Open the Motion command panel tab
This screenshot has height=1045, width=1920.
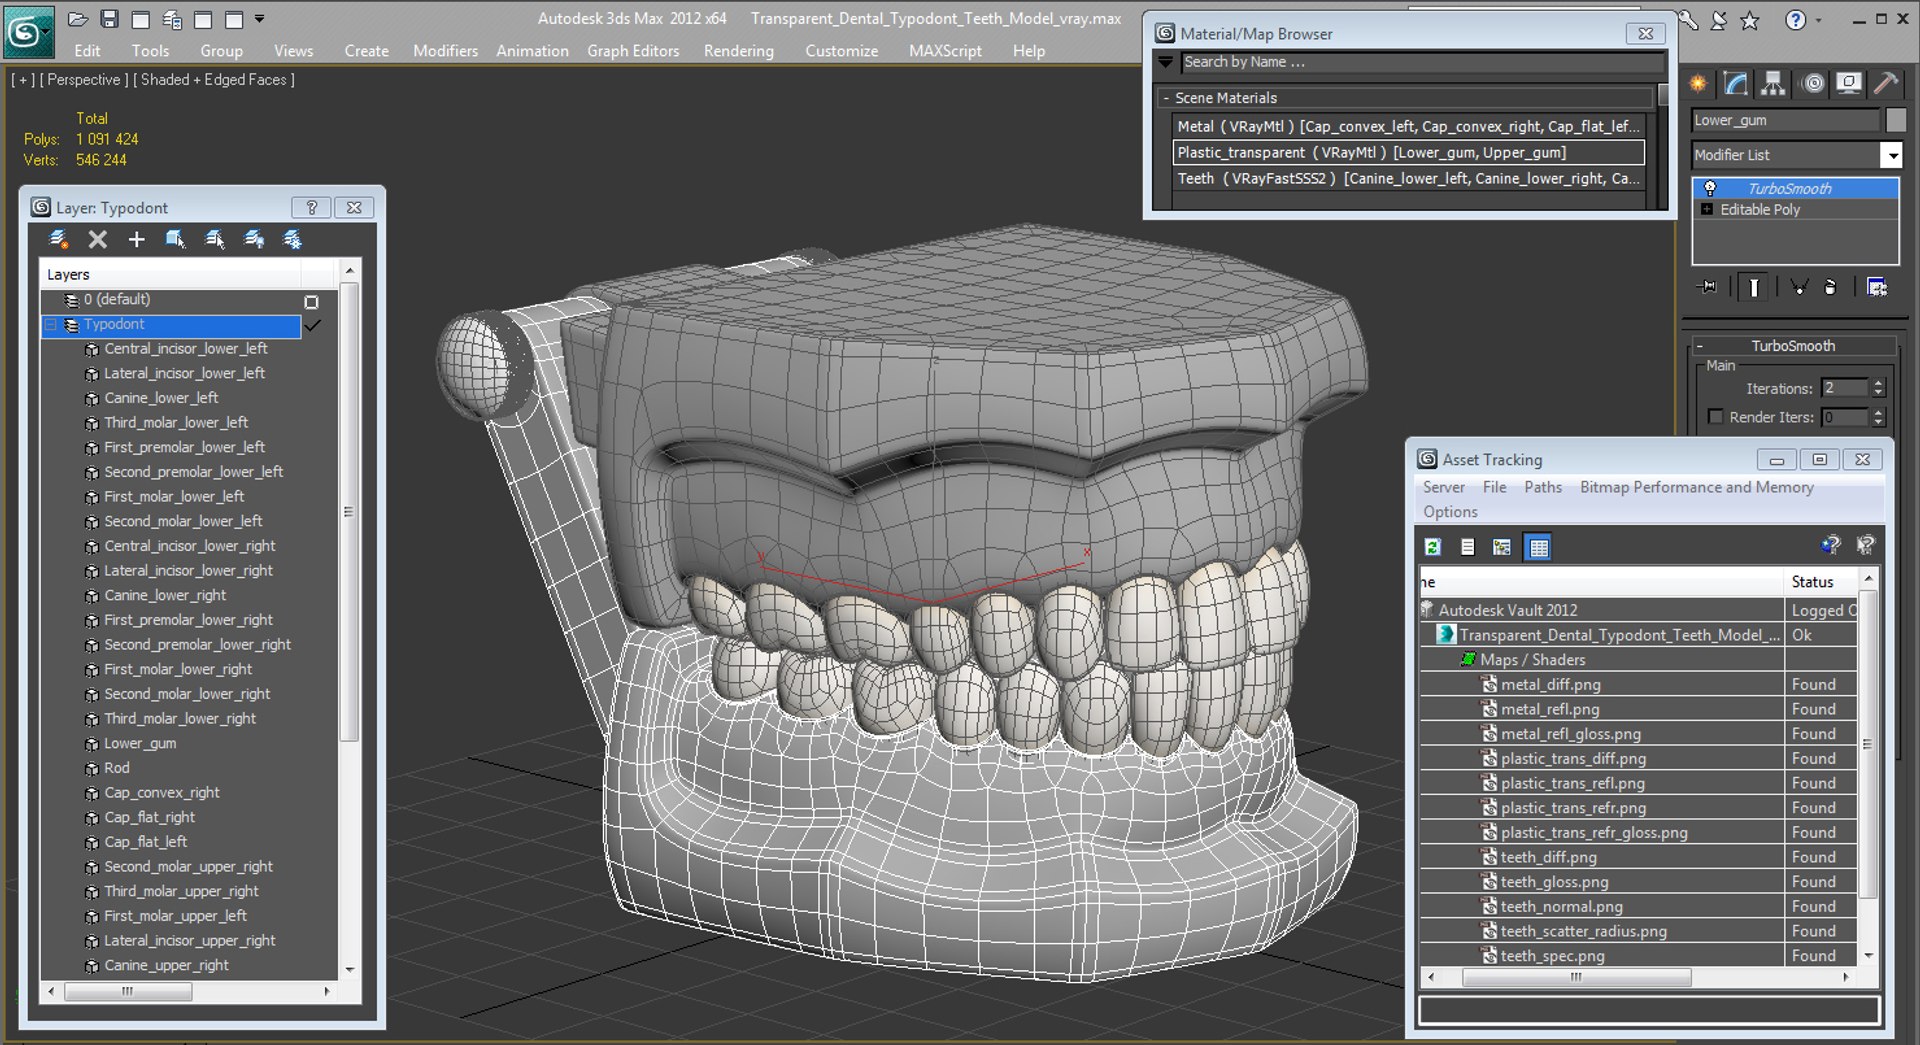(x=1813, y=84)
